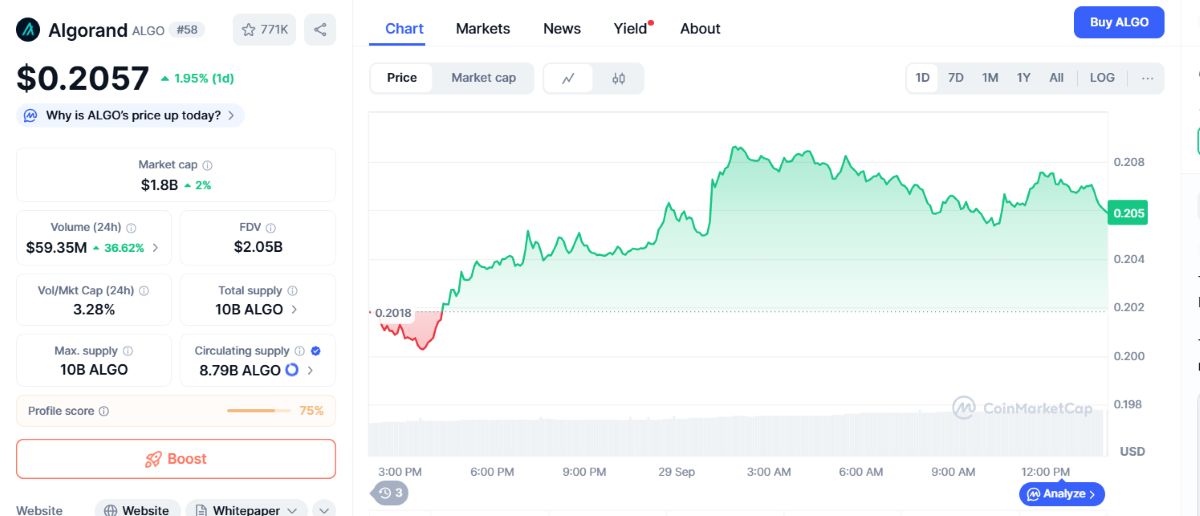1200x516 pixels.
Task: Click the share icon next to watchlist
Action: click(320, 30)
